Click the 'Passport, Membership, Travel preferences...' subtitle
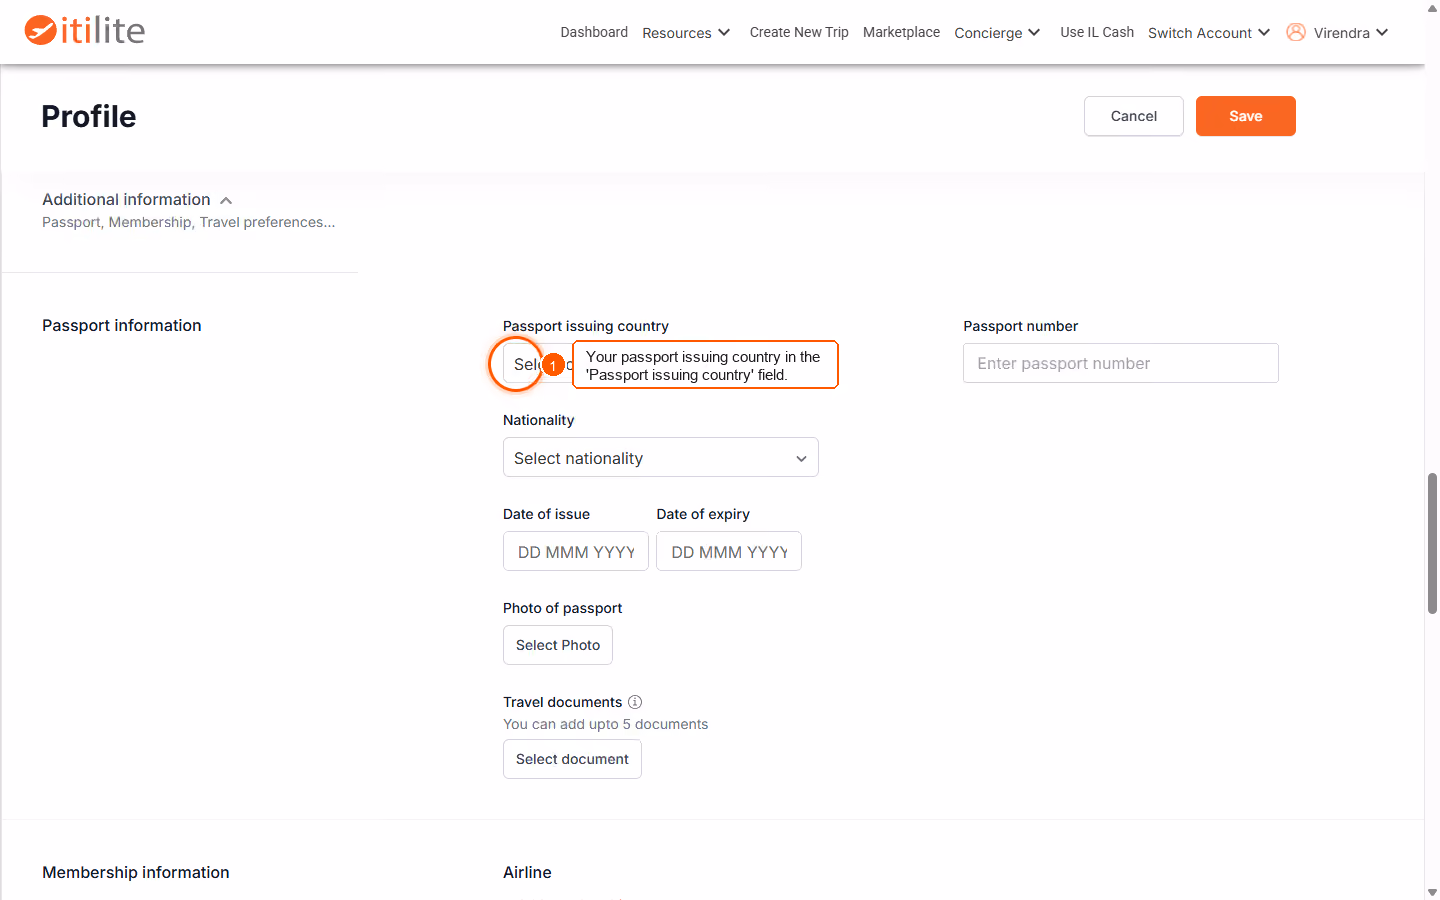Image resolution: width=1440 pixels, height=900 pixels. pos(189,222)
